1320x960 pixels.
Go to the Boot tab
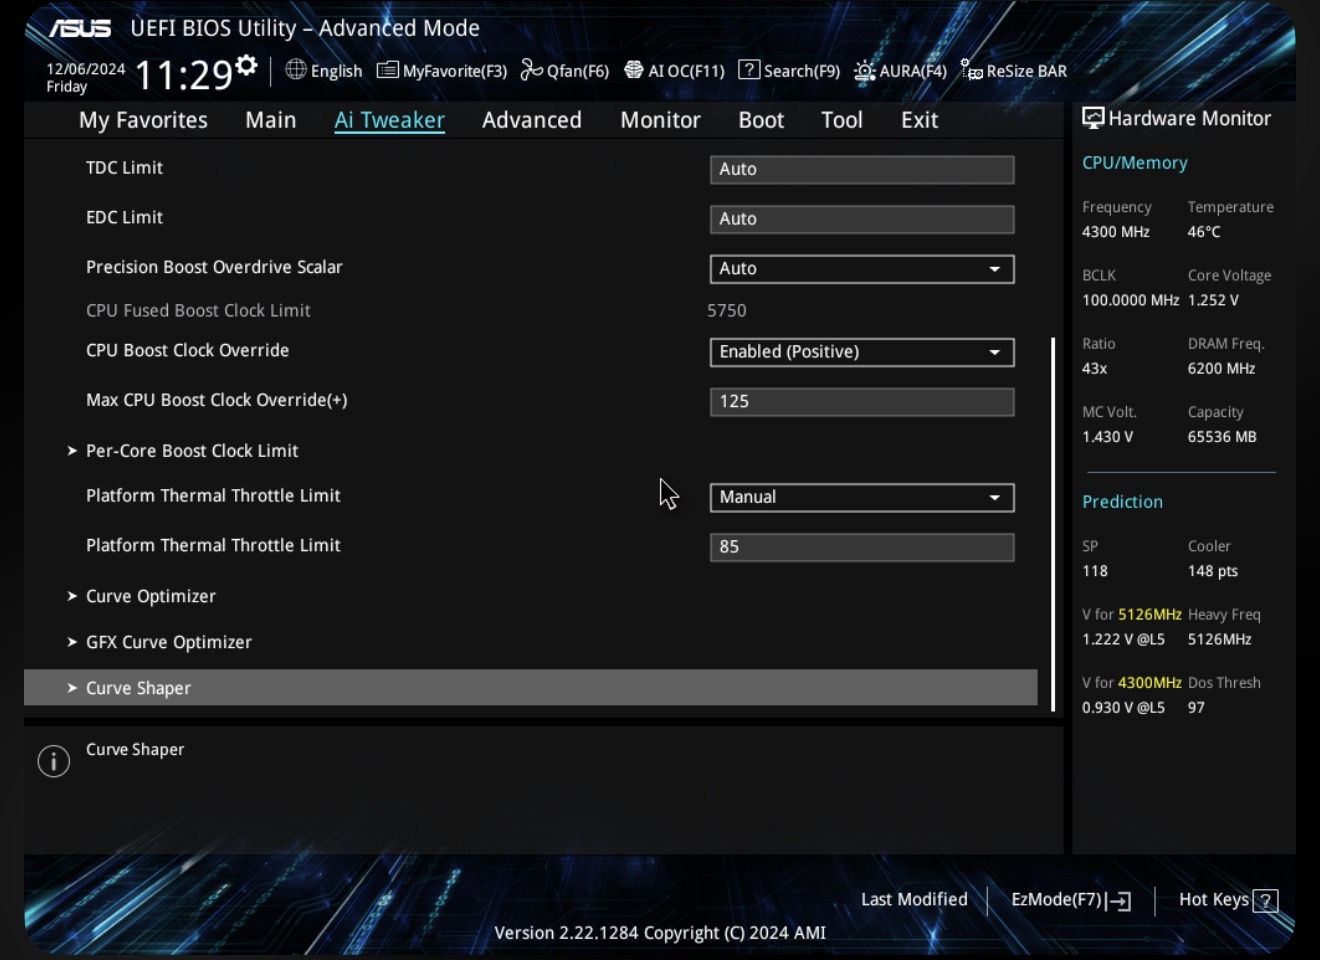761,120
